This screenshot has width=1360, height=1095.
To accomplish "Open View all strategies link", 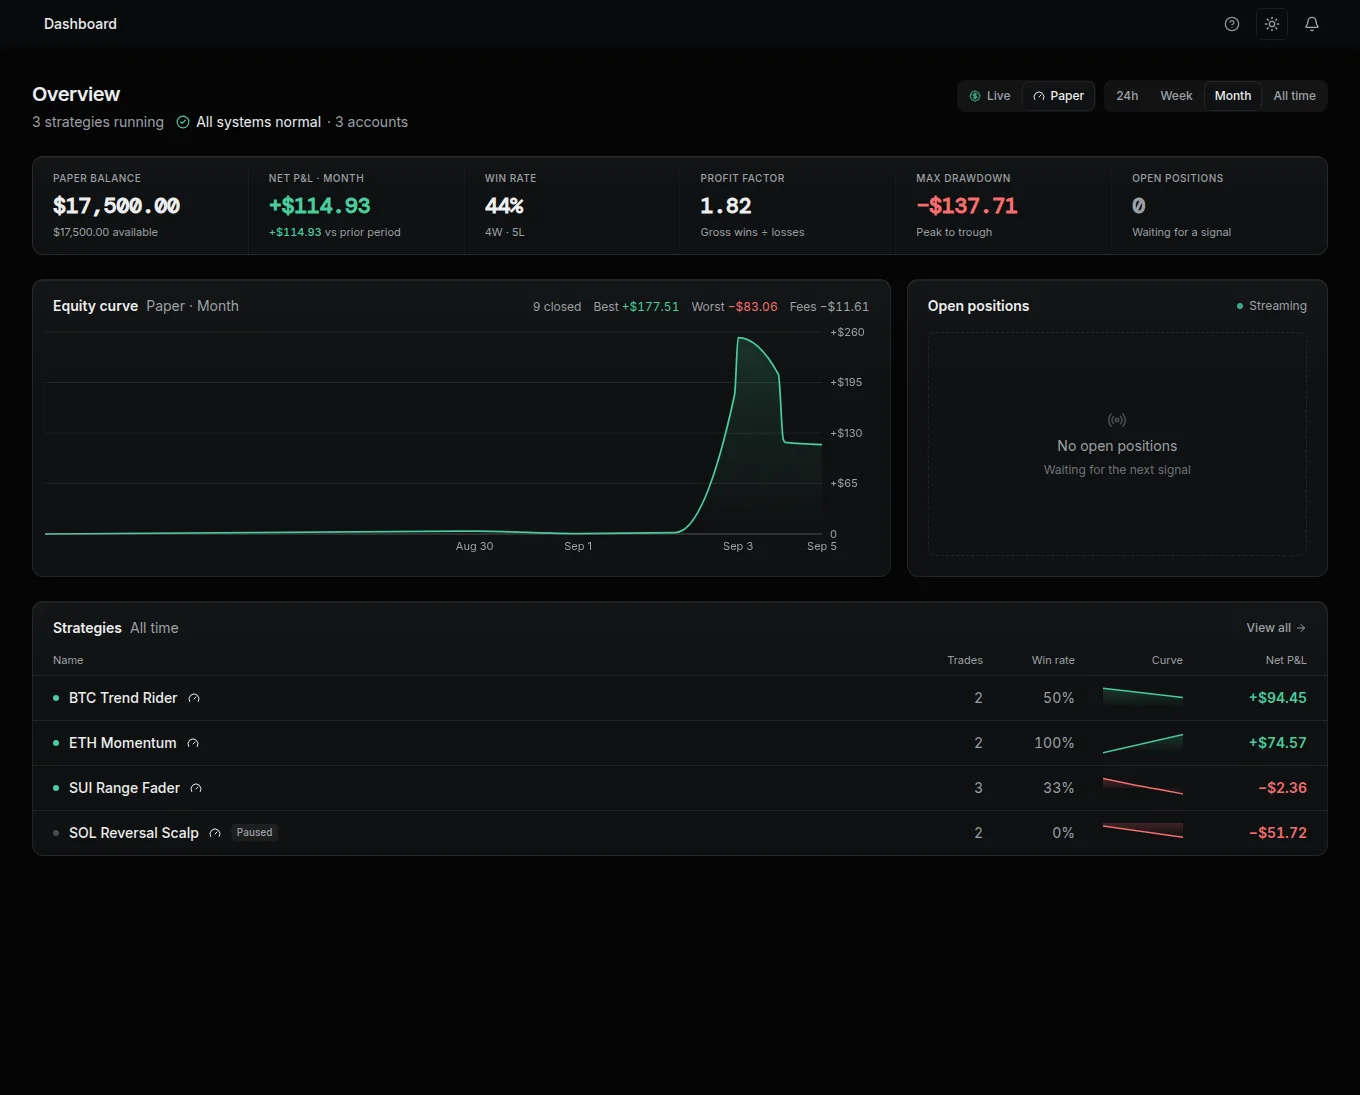I will click(x=1276, y=628).
